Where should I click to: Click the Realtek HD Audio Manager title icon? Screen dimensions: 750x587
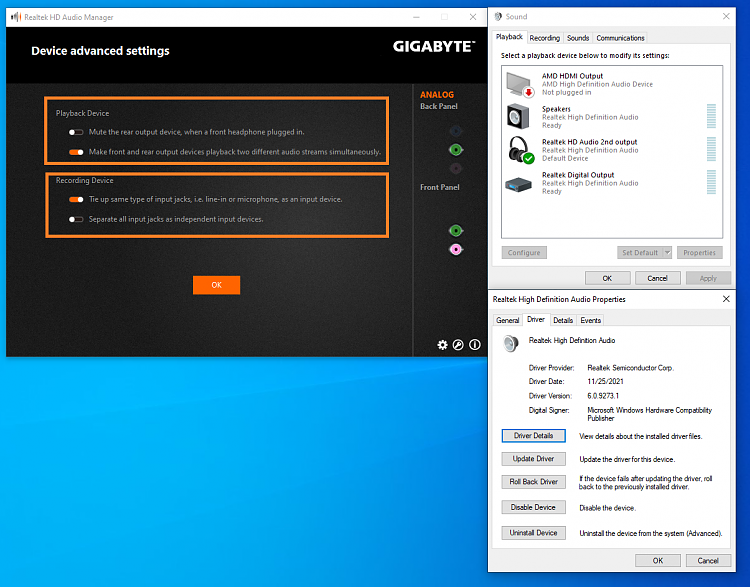coord(16,17)
